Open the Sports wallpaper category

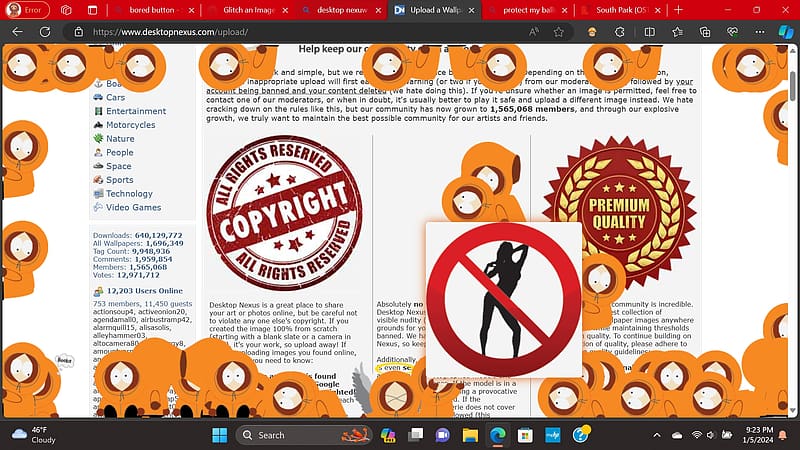pyautogui.click(x=119, y=180)
